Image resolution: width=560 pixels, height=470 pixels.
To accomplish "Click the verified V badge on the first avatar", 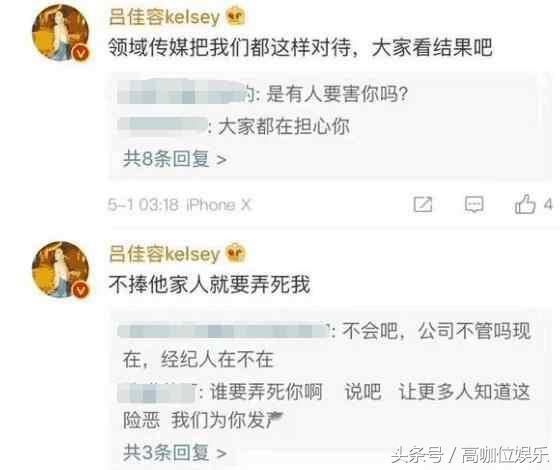I will click(x=81, y=53).
